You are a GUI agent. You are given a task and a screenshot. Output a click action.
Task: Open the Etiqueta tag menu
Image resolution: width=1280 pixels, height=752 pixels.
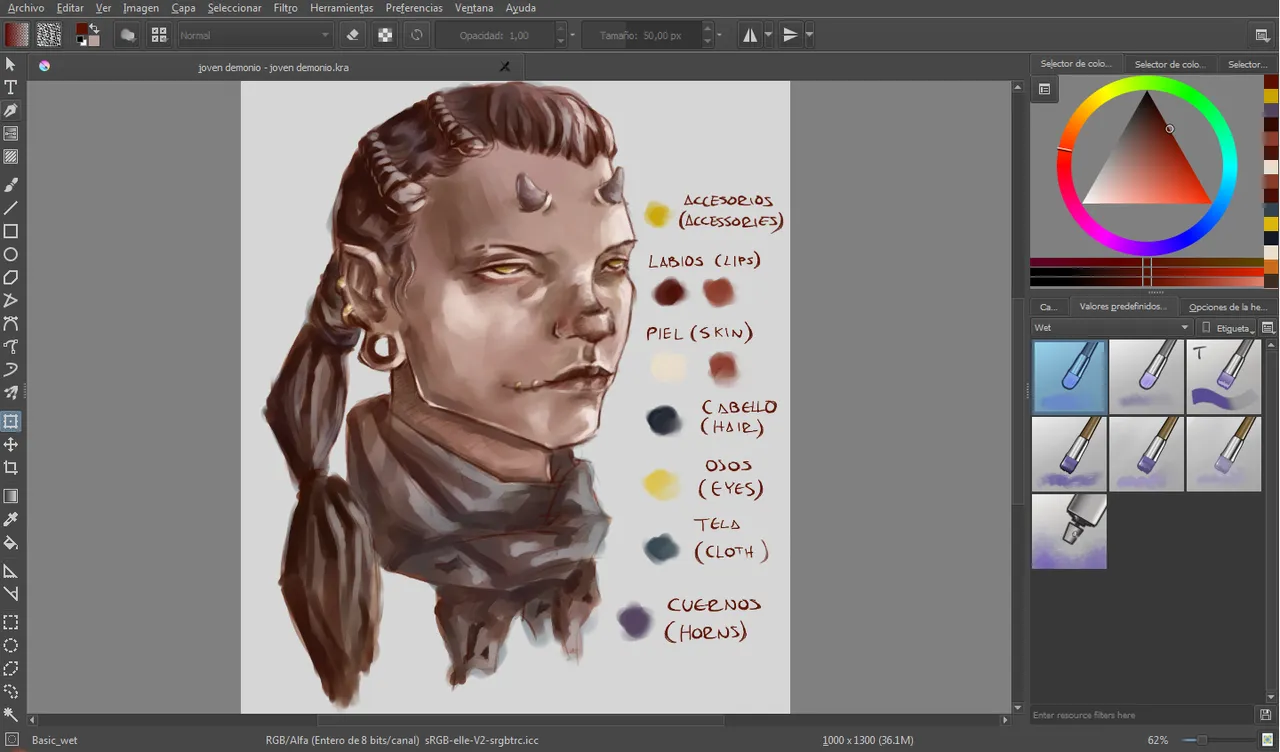click(x=1227, y=327)
